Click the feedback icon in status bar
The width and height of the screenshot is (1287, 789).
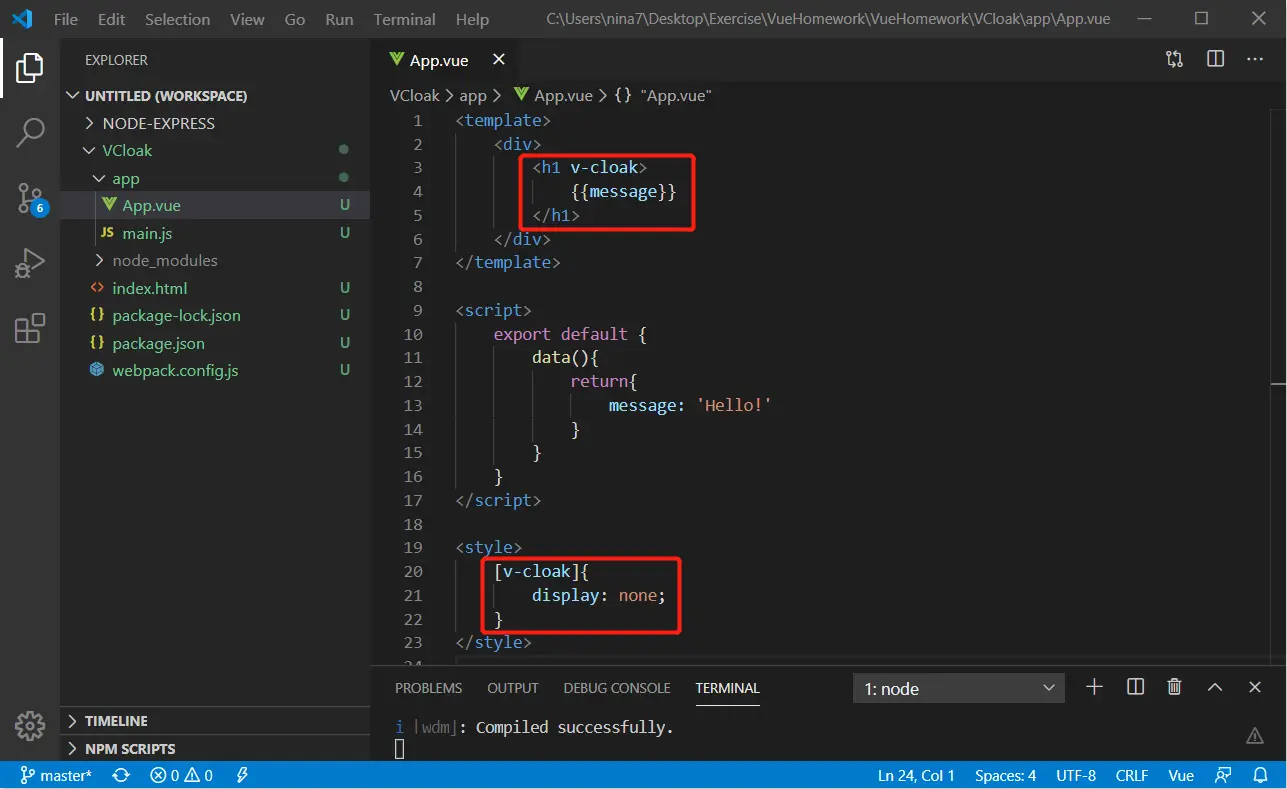(x=1223, y=775)
